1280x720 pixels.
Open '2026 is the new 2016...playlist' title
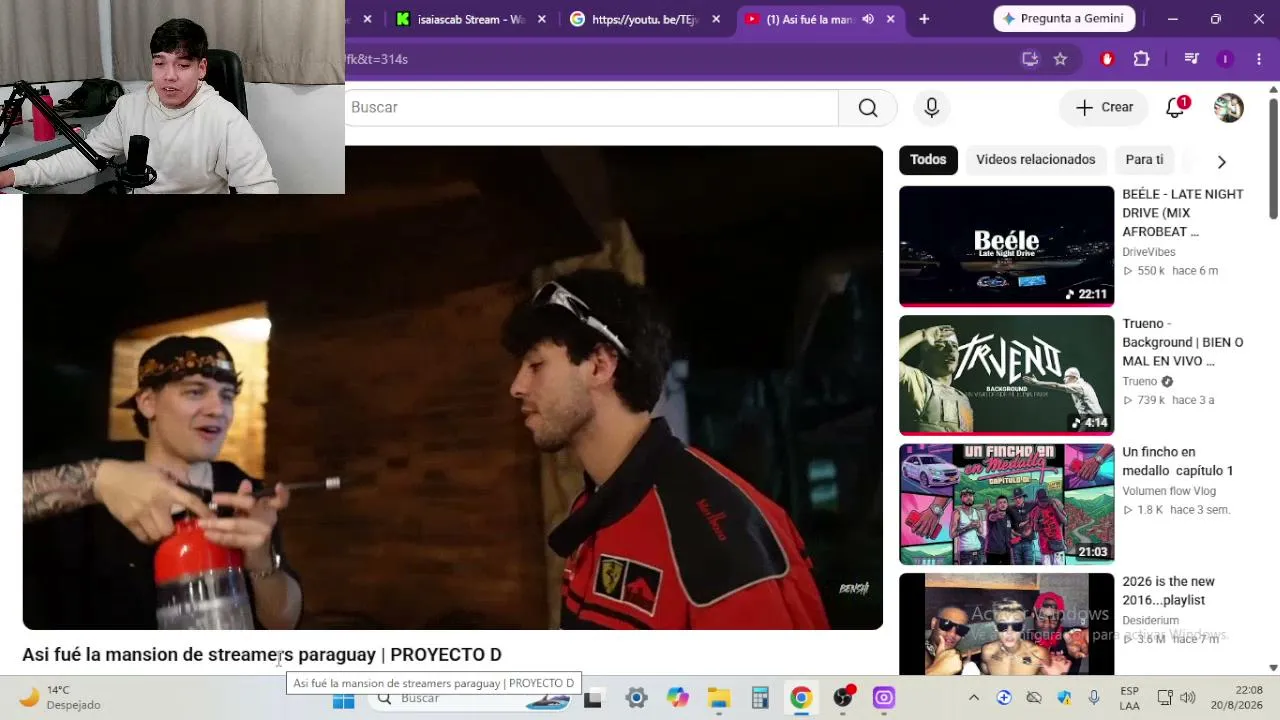tap(1169, 591)
